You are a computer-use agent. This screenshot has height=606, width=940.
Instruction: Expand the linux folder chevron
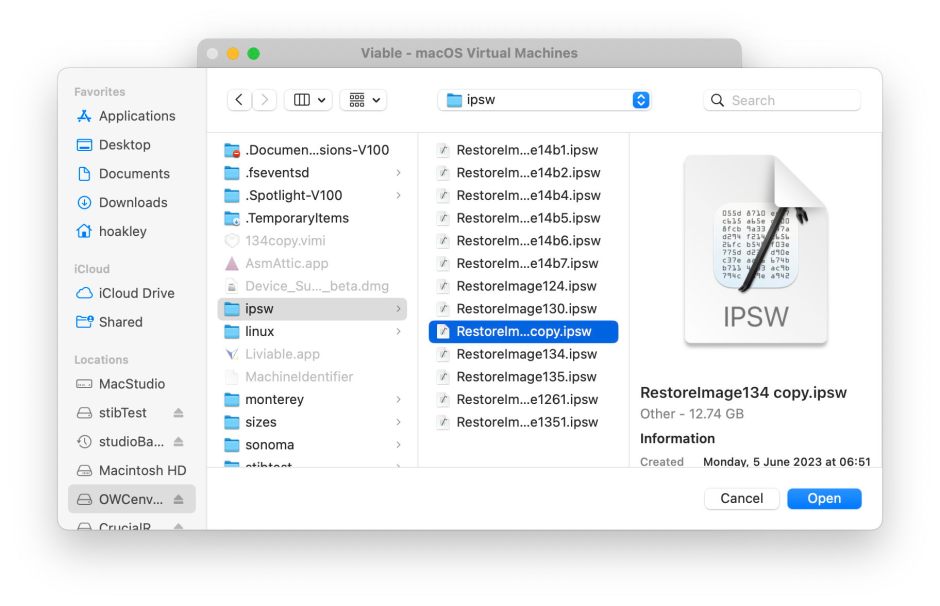[398, 332]
